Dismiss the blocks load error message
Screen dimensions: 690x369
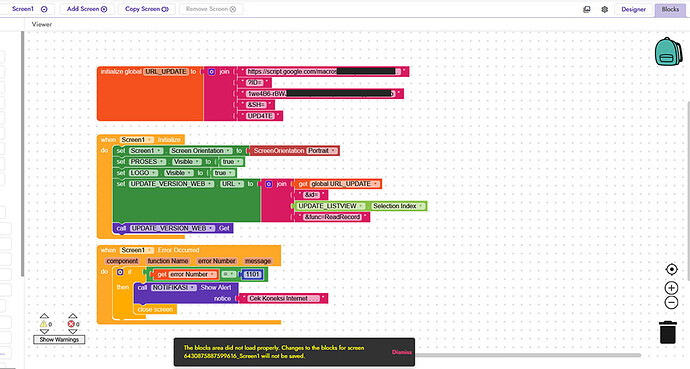[x=401, y=352]
